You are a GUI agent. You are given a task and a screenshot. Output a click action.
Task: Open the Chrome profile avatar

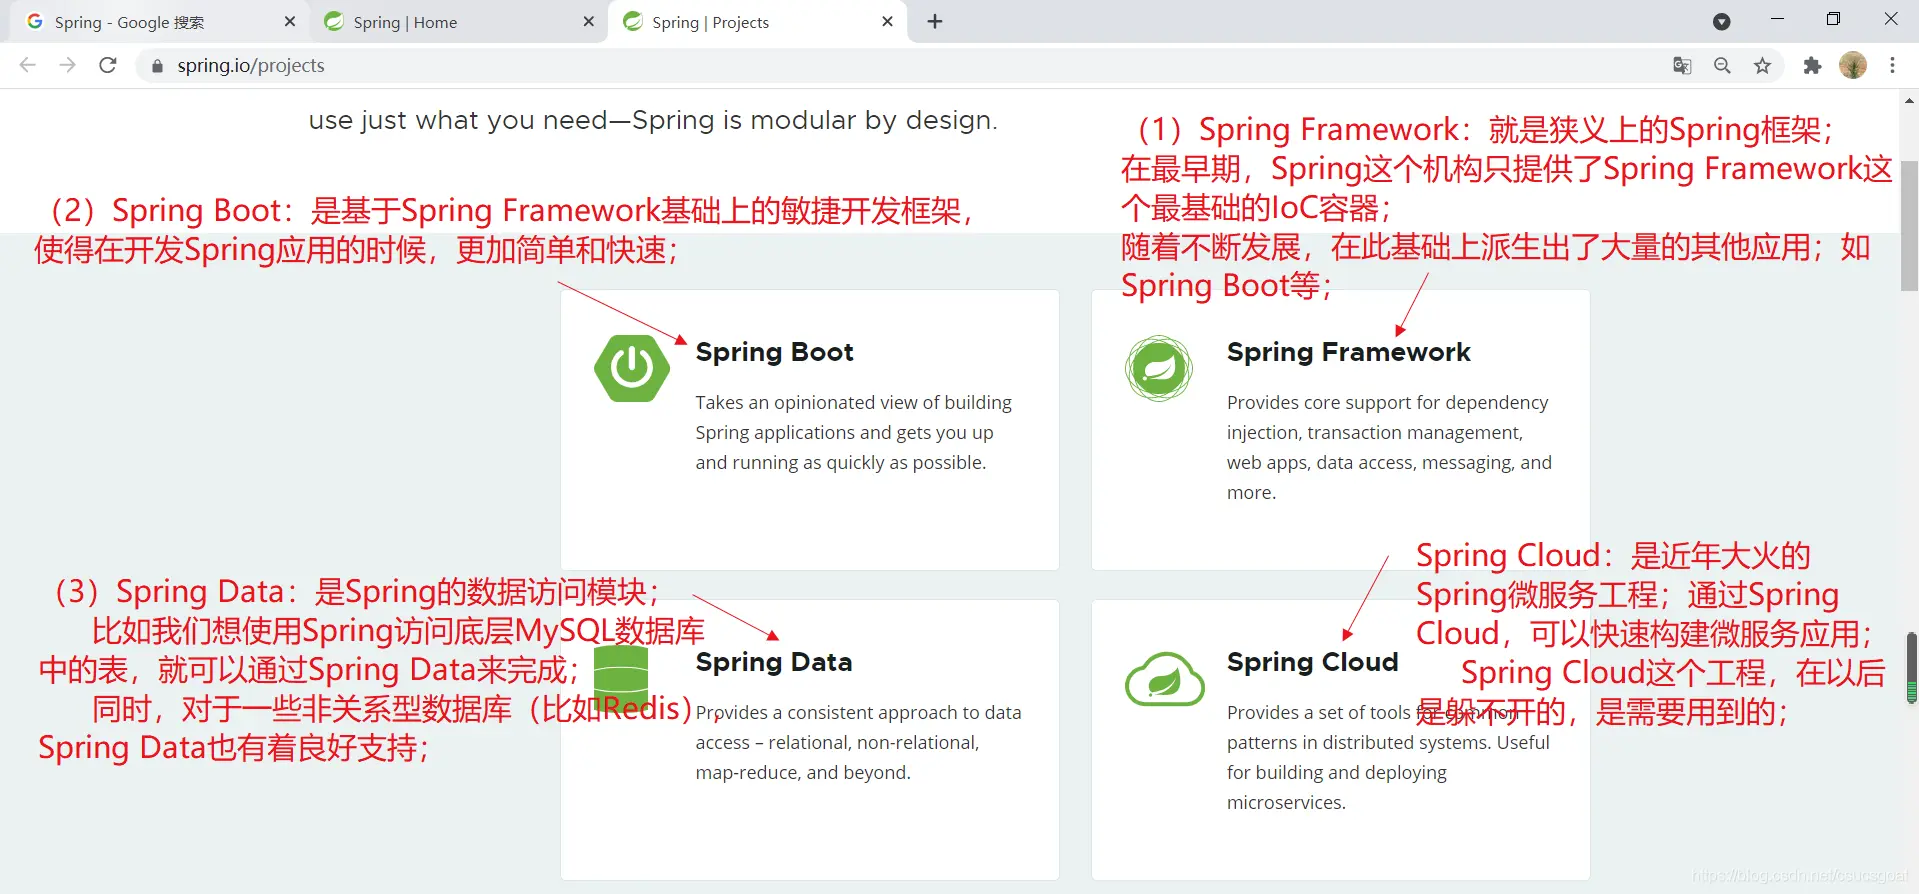pyautogui.click(x=1853, y=65)
